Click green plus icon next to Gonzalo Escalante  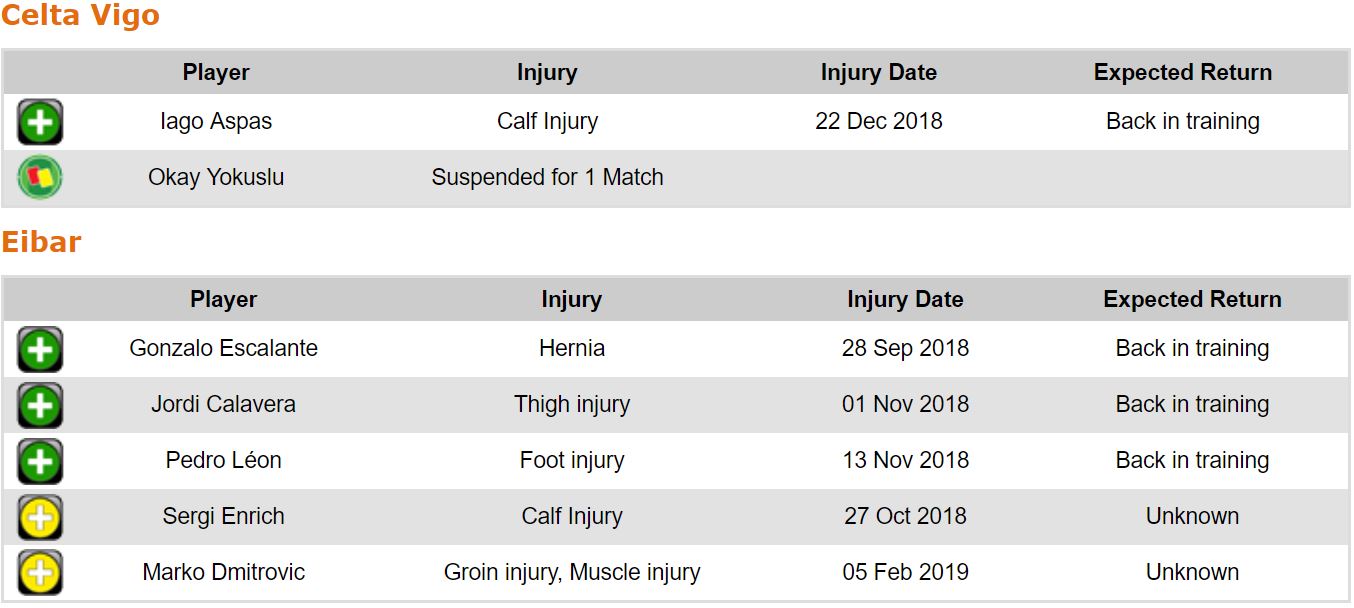pos(40,349)
